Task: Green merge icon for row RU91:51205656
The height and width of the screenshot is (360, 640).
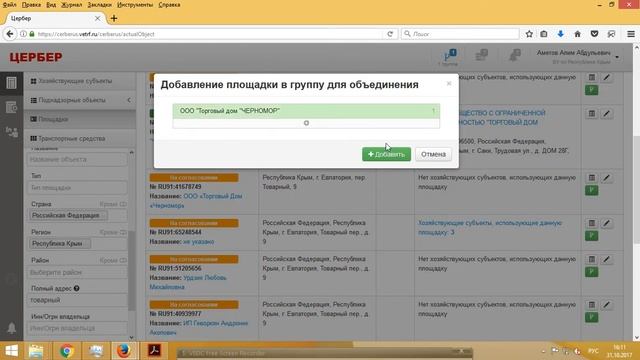Action: pyautogui.click(x=591, y=272)
